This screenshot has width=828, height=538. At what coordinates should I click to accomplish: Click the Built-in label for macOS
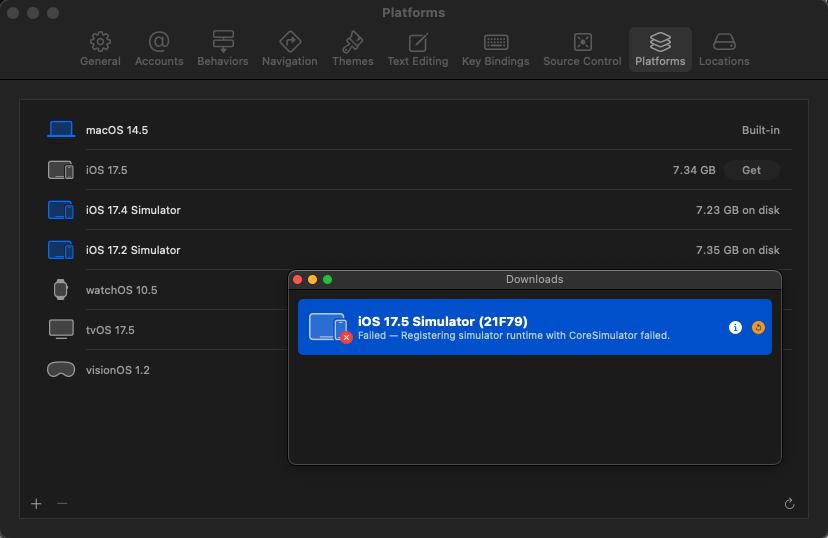point(760,130)
